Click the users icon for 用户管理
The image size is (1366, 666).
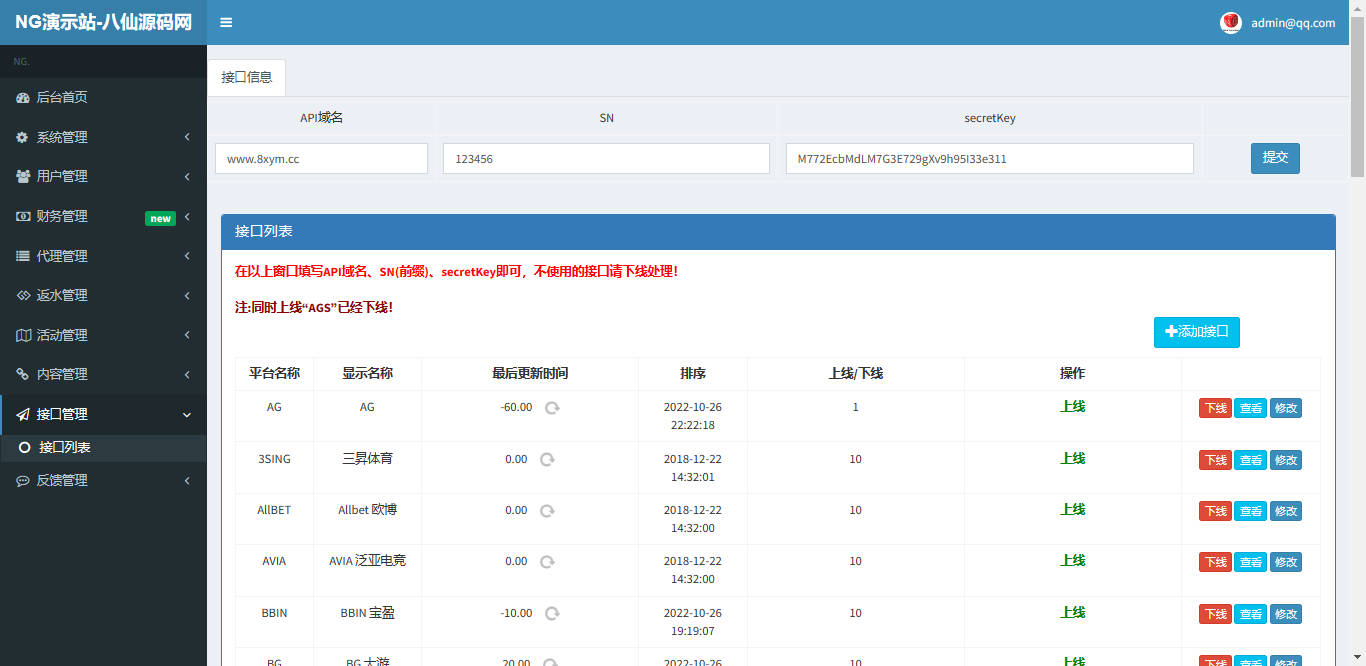coord(22,176)
